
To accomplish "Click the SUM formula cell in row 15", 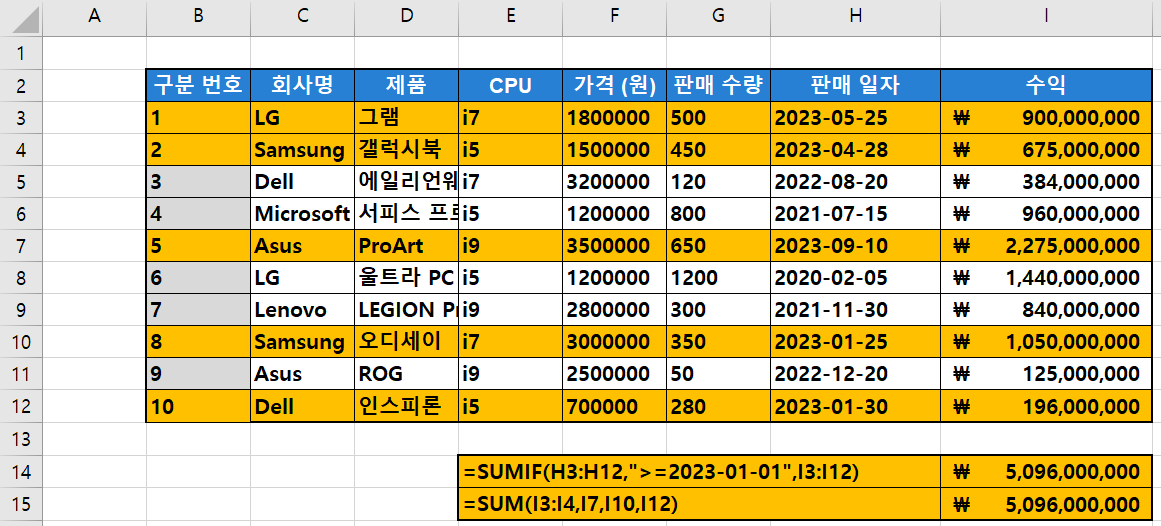I will point(700,504).
